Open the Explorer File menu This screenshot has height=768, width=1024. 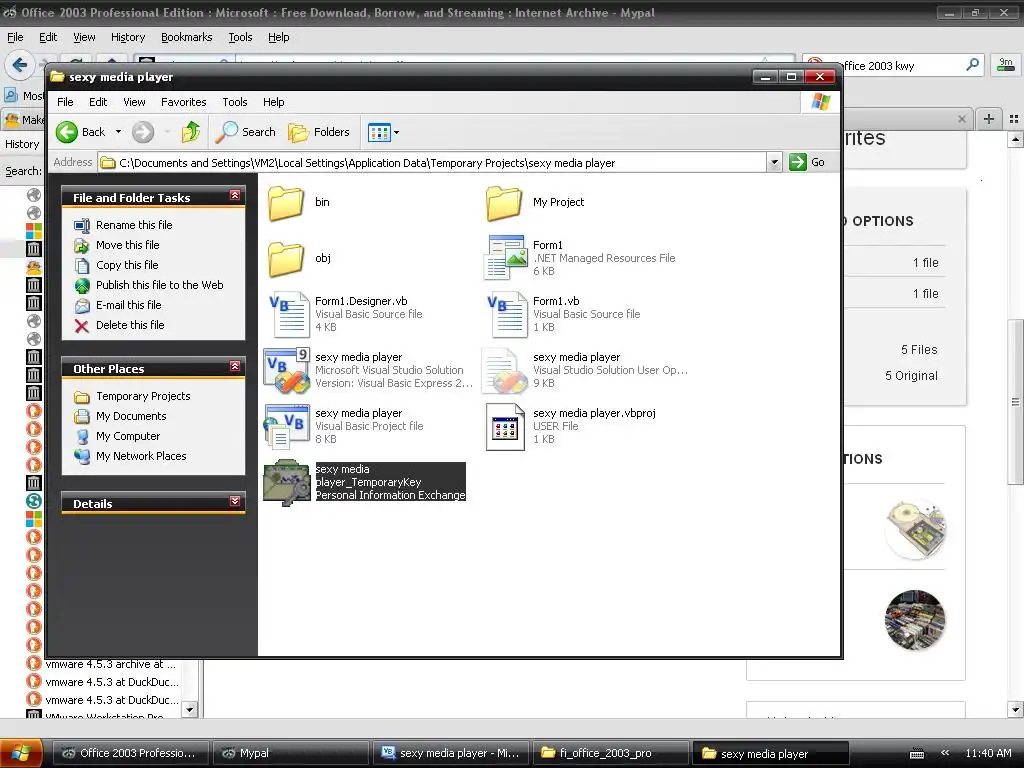65,102
